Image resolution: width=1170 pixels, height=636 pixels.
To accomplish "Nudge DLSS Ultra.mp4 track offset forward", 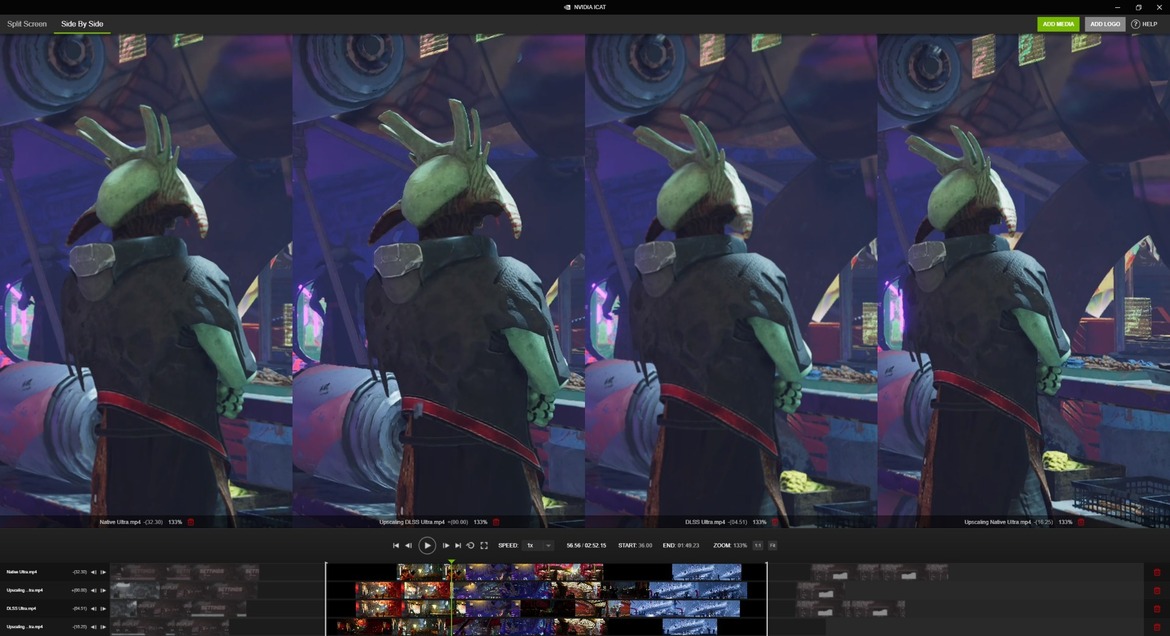I will click(103, 609).
